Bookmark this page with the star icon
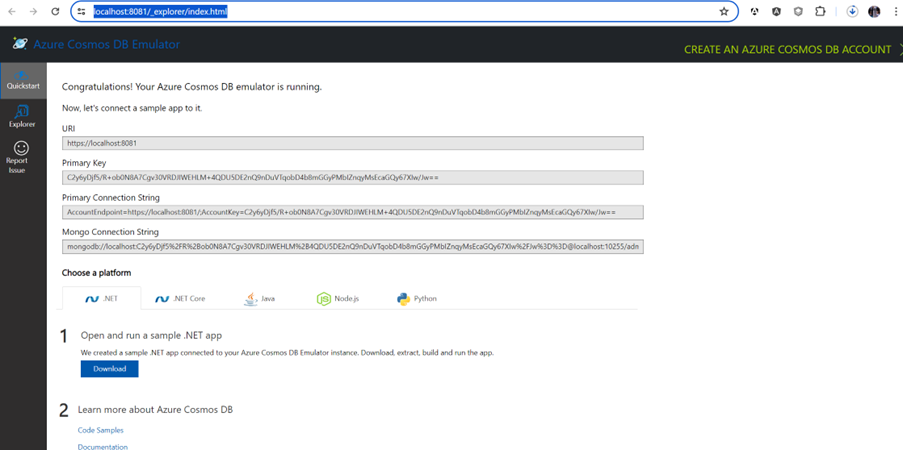Viewport: 903px width, 450px height. (724, 12)
